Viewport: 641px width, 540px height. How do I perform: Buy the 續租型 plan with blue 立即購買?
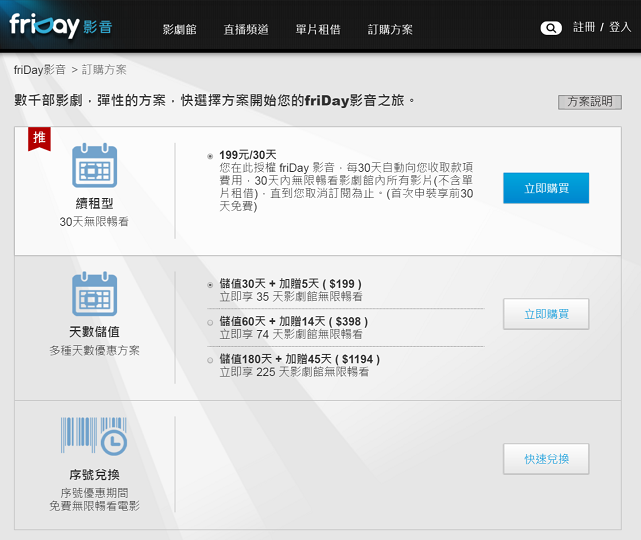coord(546,188)
